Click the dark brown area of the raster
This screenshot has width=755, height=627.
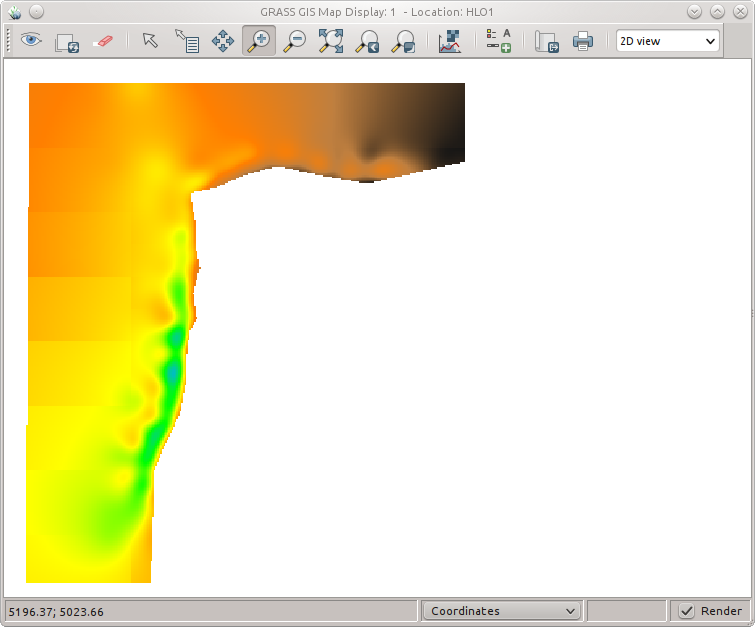click(x=445, y=120)
